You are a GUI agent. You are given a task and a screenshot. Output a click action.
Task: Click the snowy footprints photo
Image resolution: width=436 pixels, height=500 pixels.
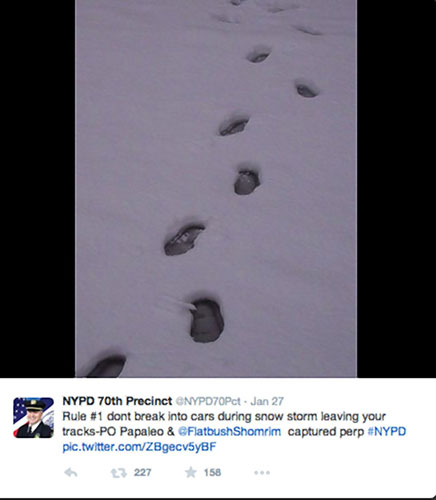click(x=216, y=189)
